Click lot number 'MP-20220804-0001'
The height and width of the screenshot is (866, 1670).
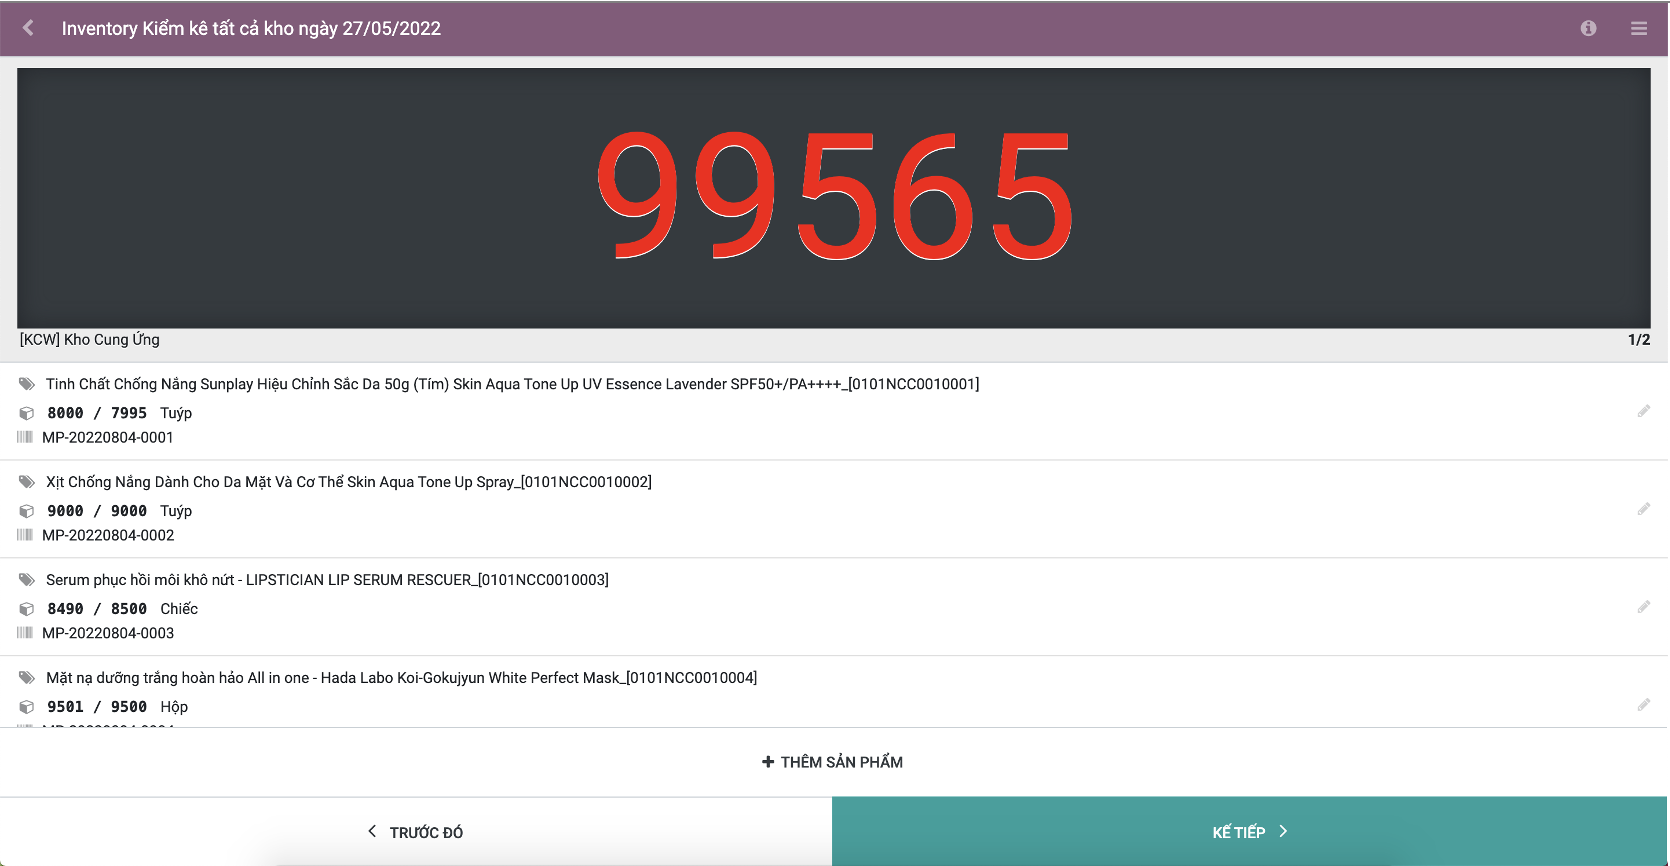point(108,437)
